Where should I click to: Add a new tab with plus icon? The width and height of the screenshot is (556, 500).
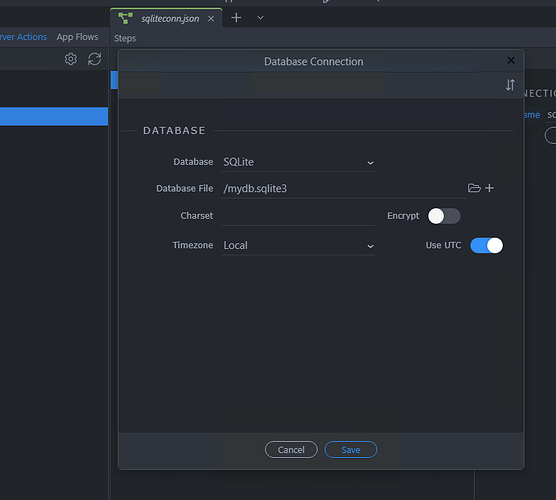236,18
